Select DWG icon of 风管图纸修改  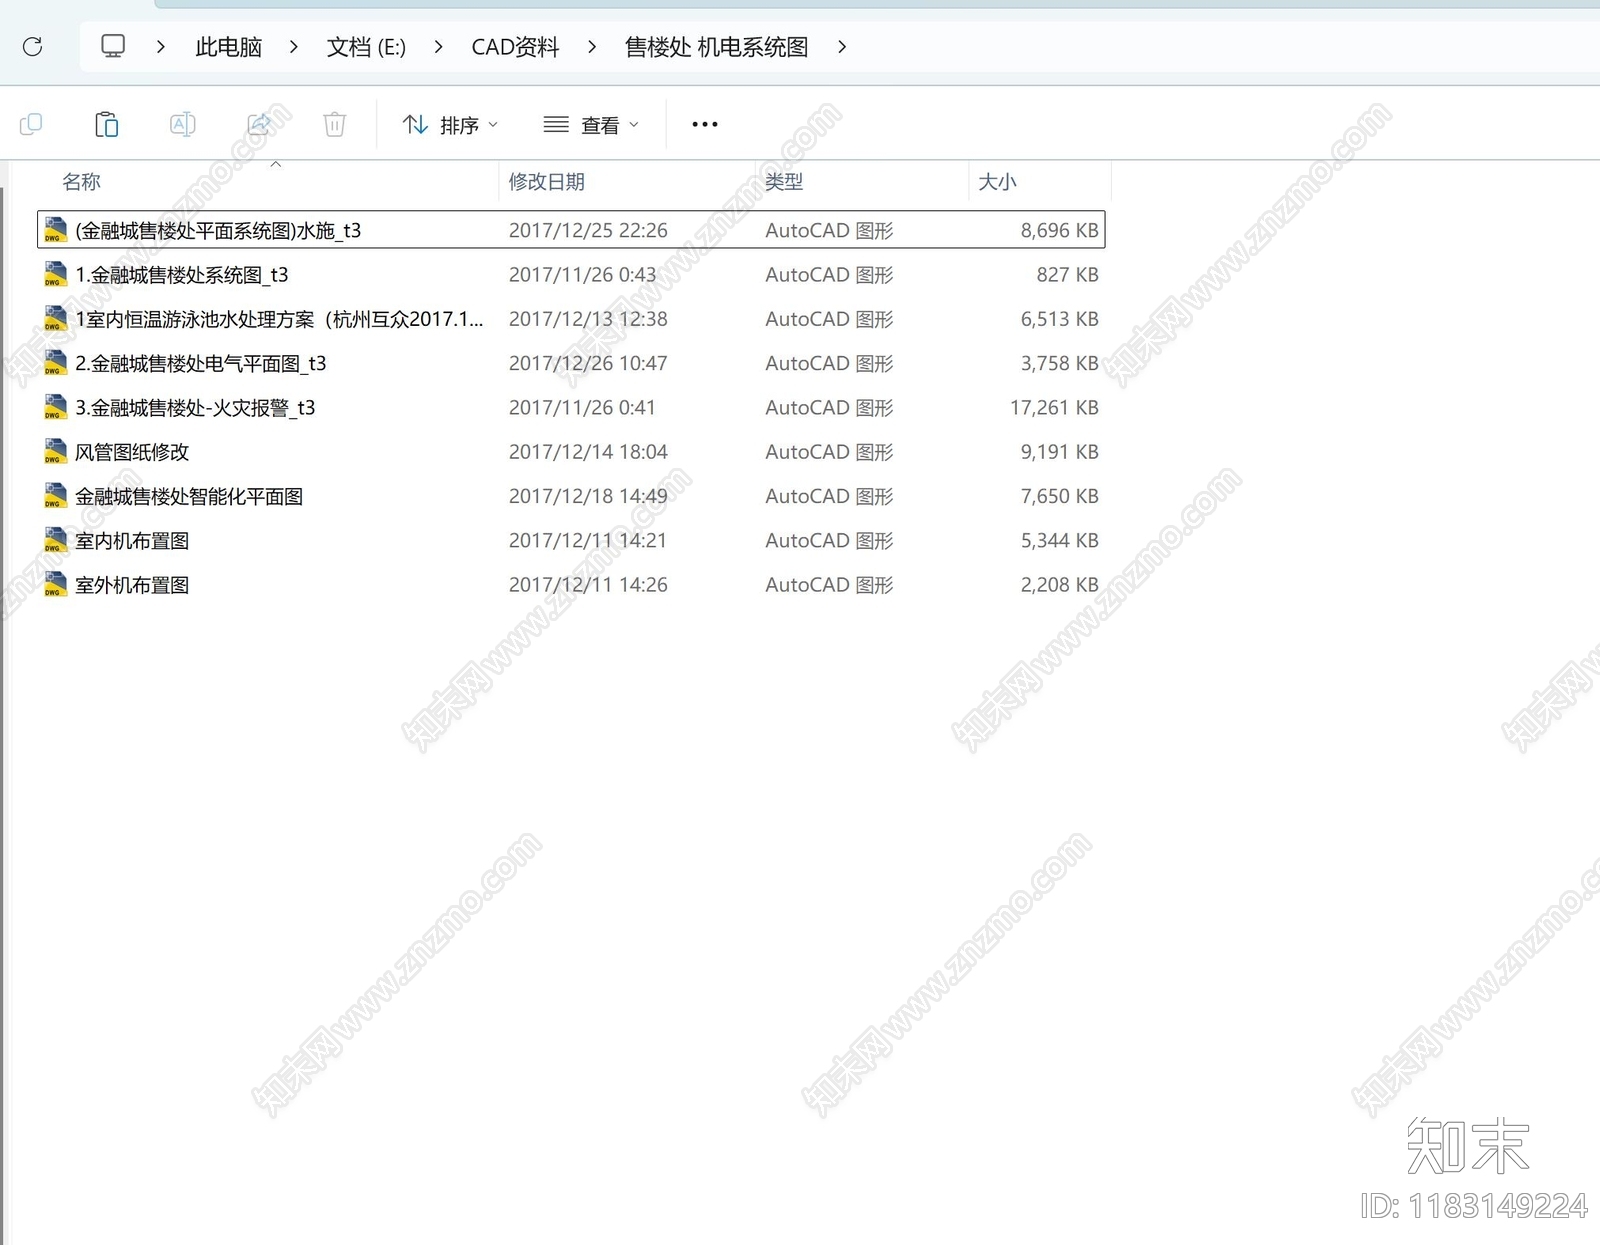click(x=55, y=452)
